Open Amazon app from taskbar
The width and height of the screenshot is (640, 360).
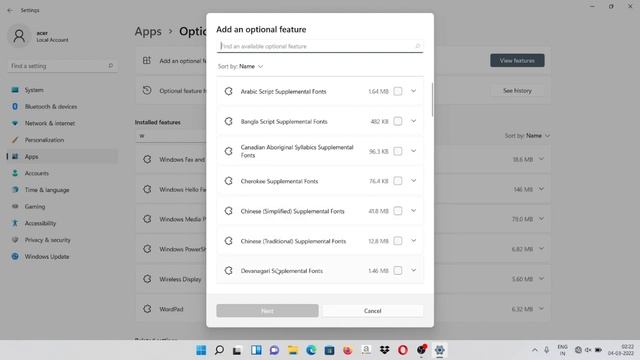click(x=366, y=350)
